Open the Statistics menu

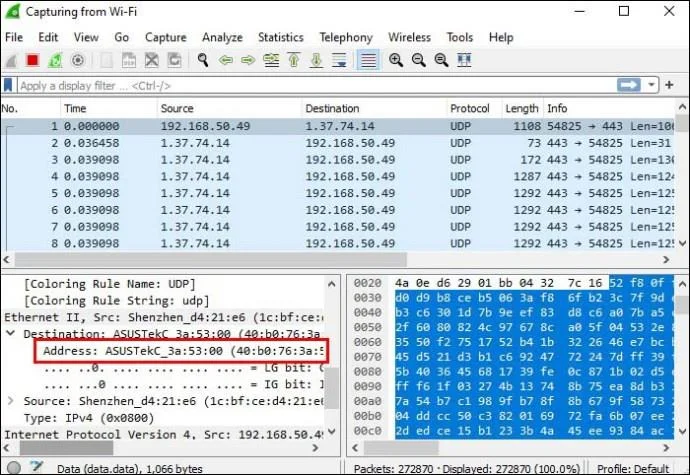281,37
